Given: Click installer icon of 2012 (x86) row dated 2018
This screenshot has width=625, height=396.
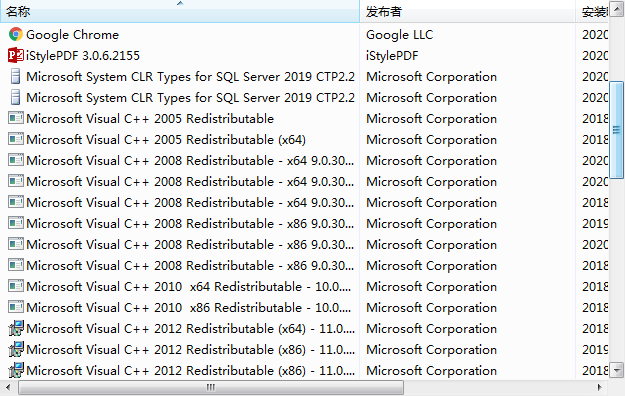Looking at the screenshot, I should pyautogui.click(x=16, y=370).
